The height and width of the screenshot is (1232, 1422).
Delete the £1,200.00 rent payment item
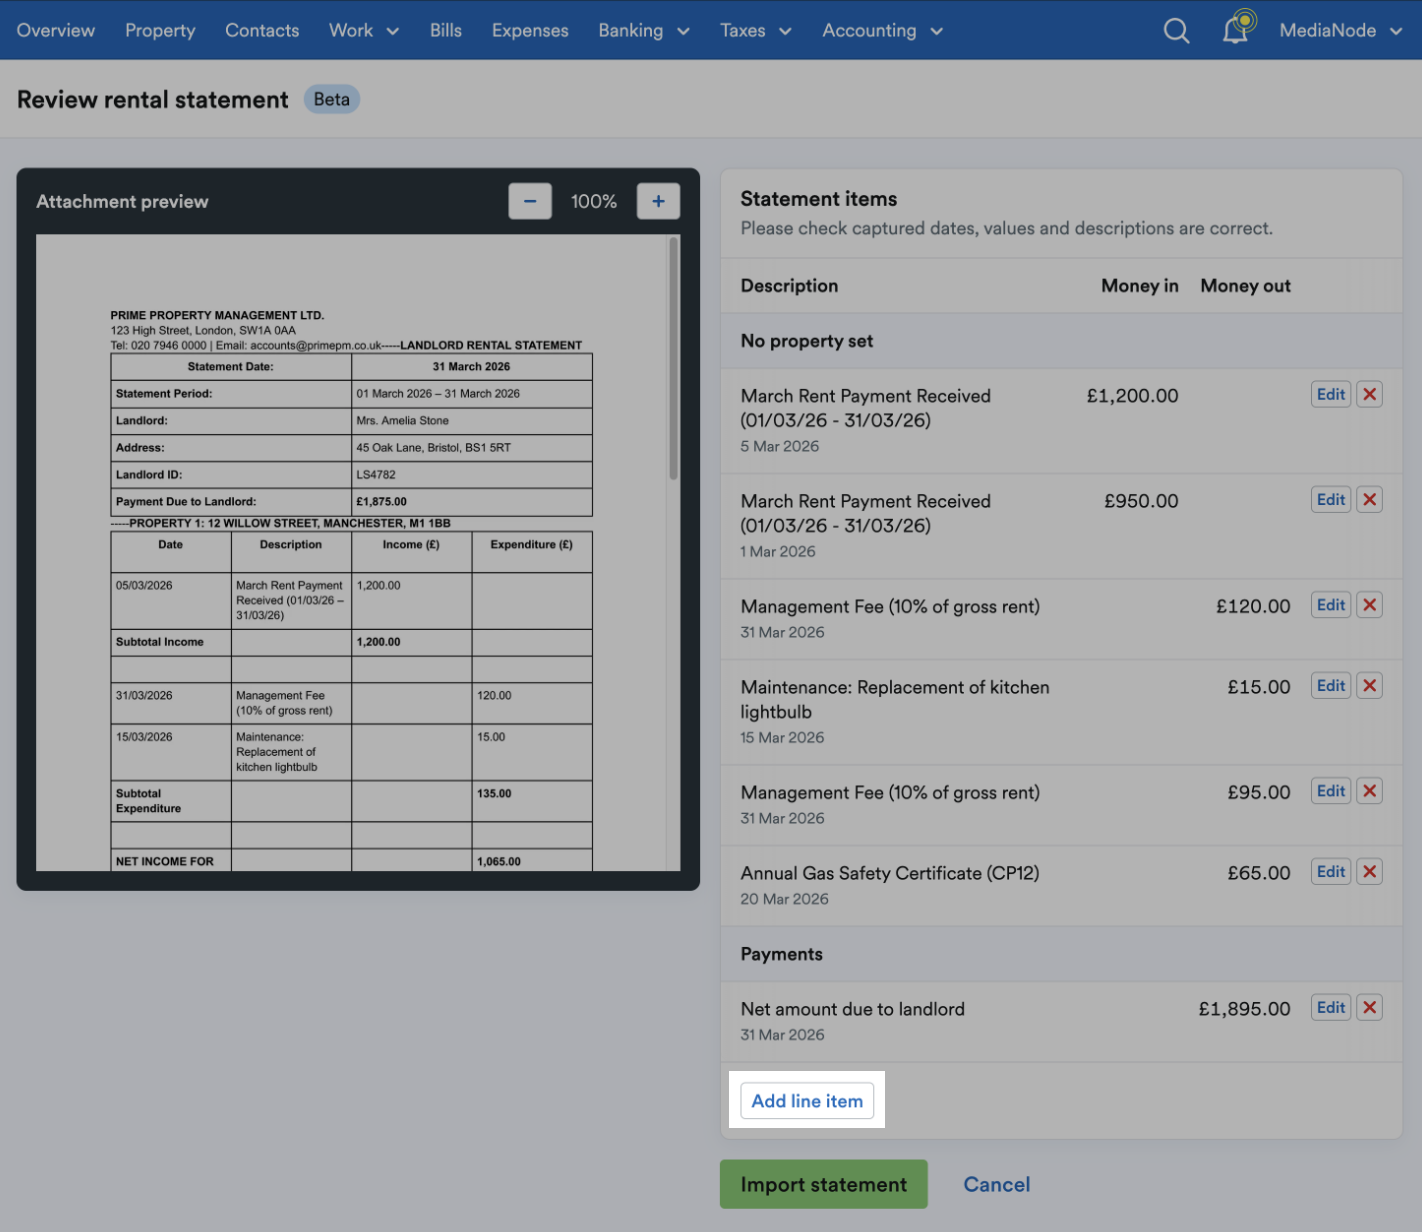point(1370,394)
